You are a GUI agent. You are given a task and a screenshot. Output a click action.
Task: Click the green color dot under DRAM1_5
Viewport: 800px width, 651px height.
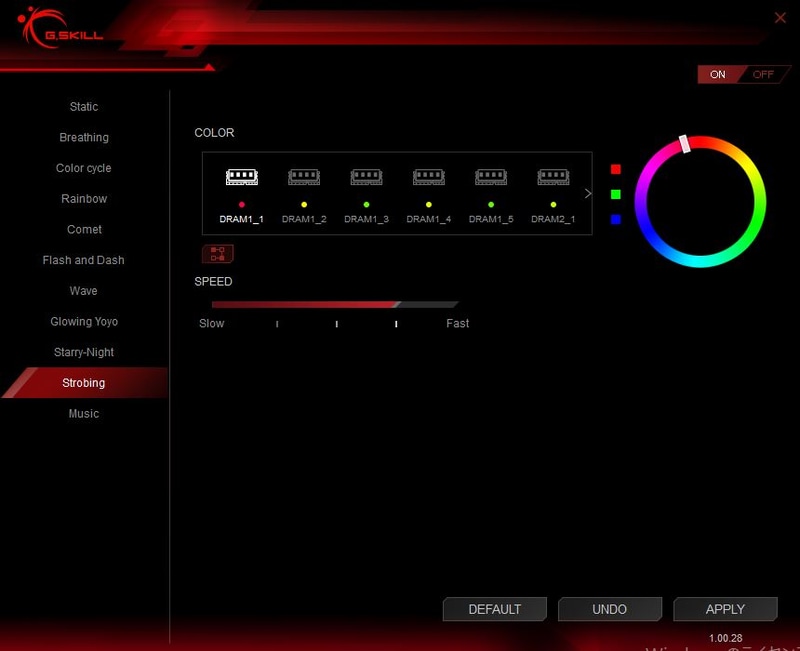tap(491, 205)
